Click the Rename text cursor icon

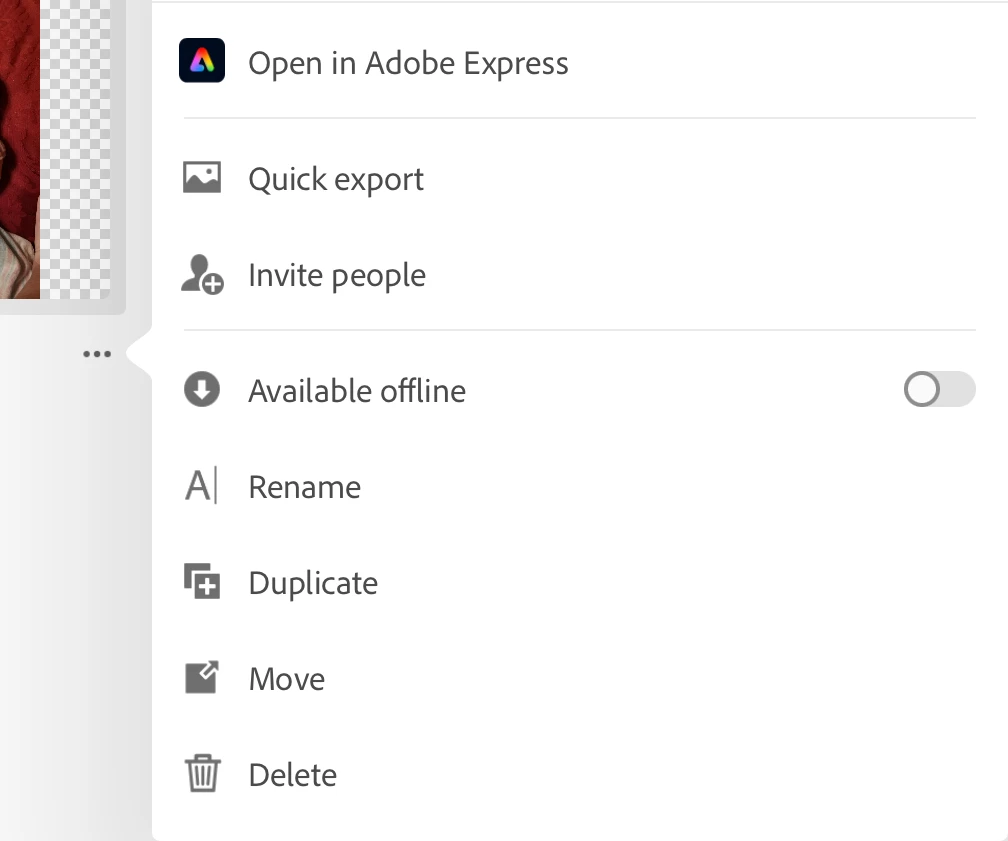202,485
